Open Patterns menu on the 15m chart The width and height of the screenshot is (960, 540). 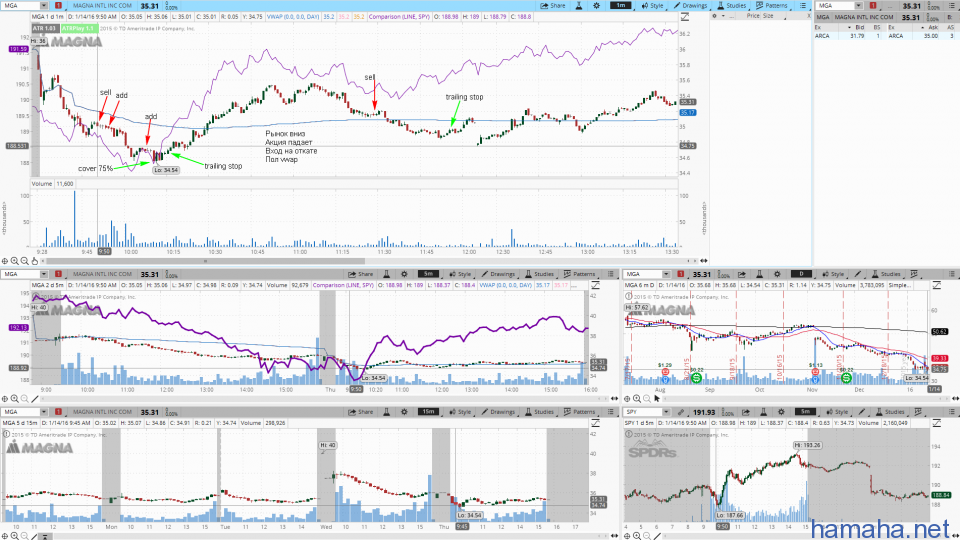(x=579, y=412)
